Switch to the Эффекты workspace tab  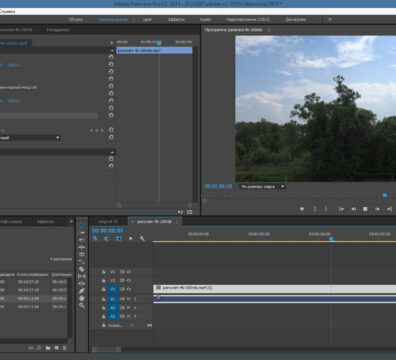(x=176, y=20)
